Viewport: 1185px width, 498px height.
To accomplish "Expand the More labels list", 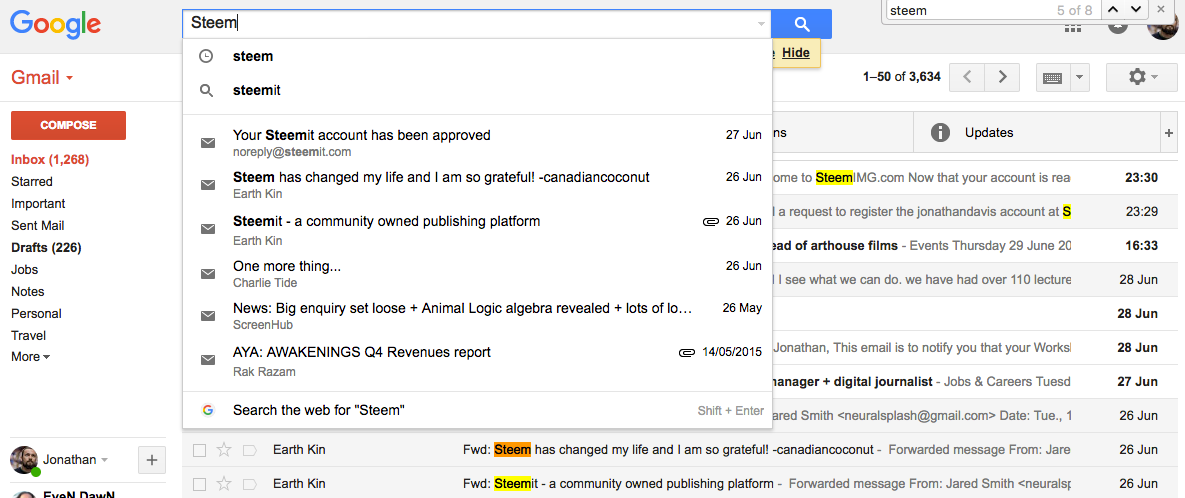I will coord(30,357).
